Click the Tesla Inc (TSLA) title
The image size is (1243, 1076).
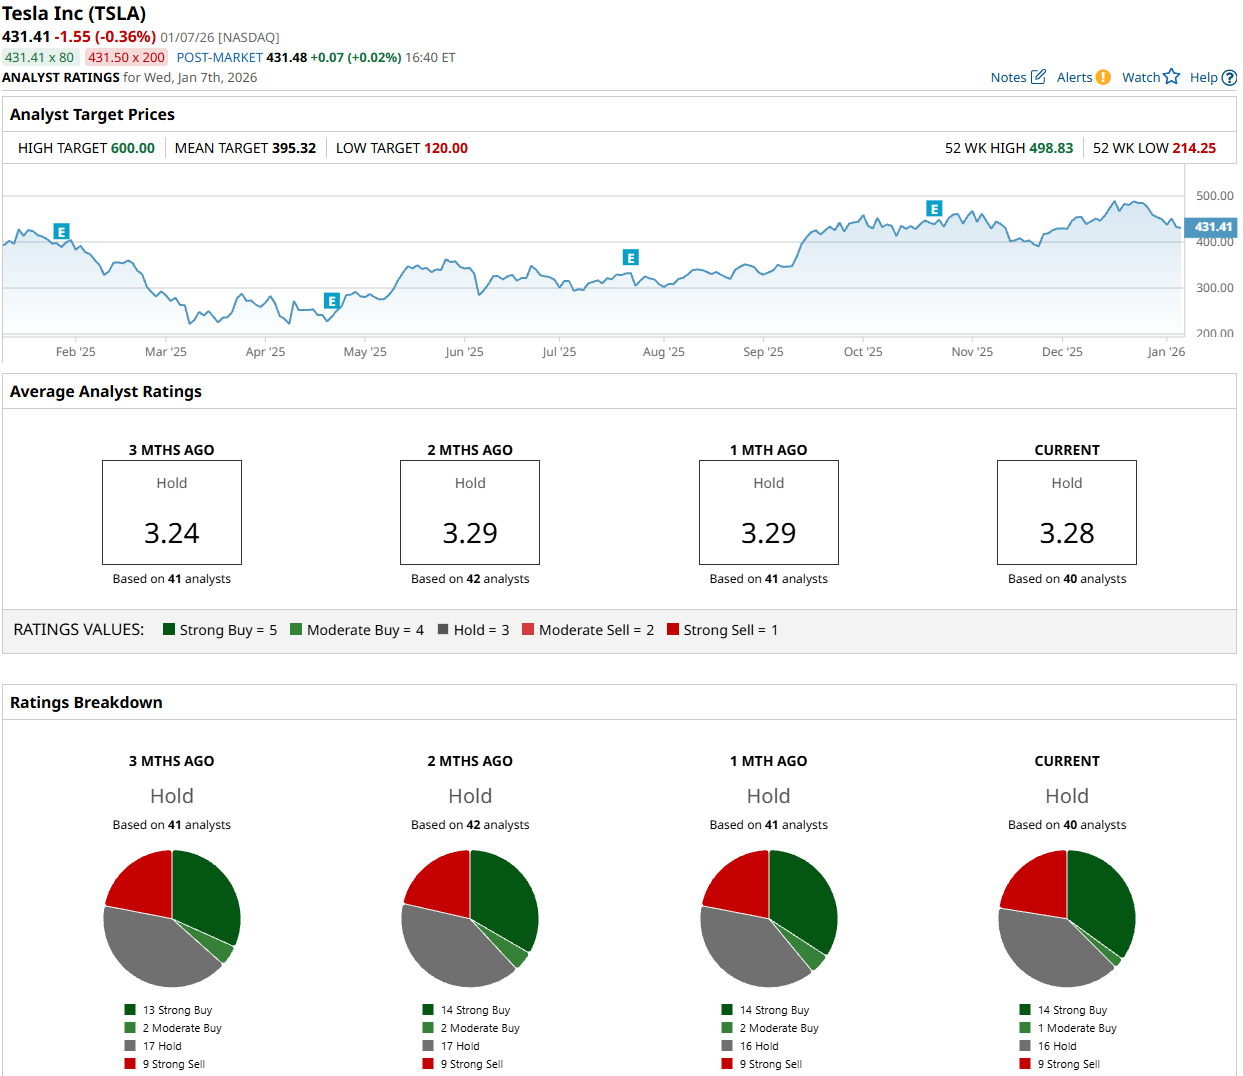[x=74, y=14]
